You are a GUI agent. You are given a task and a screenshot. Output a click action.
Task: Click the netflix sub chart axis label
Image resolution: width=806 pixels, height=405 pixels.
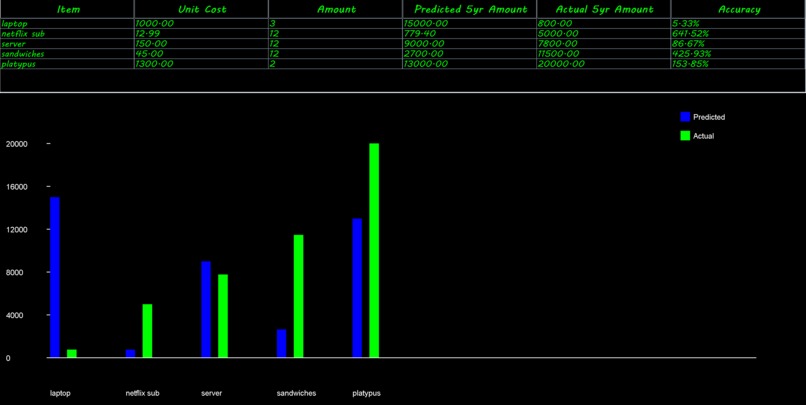(x=142, y=393)
